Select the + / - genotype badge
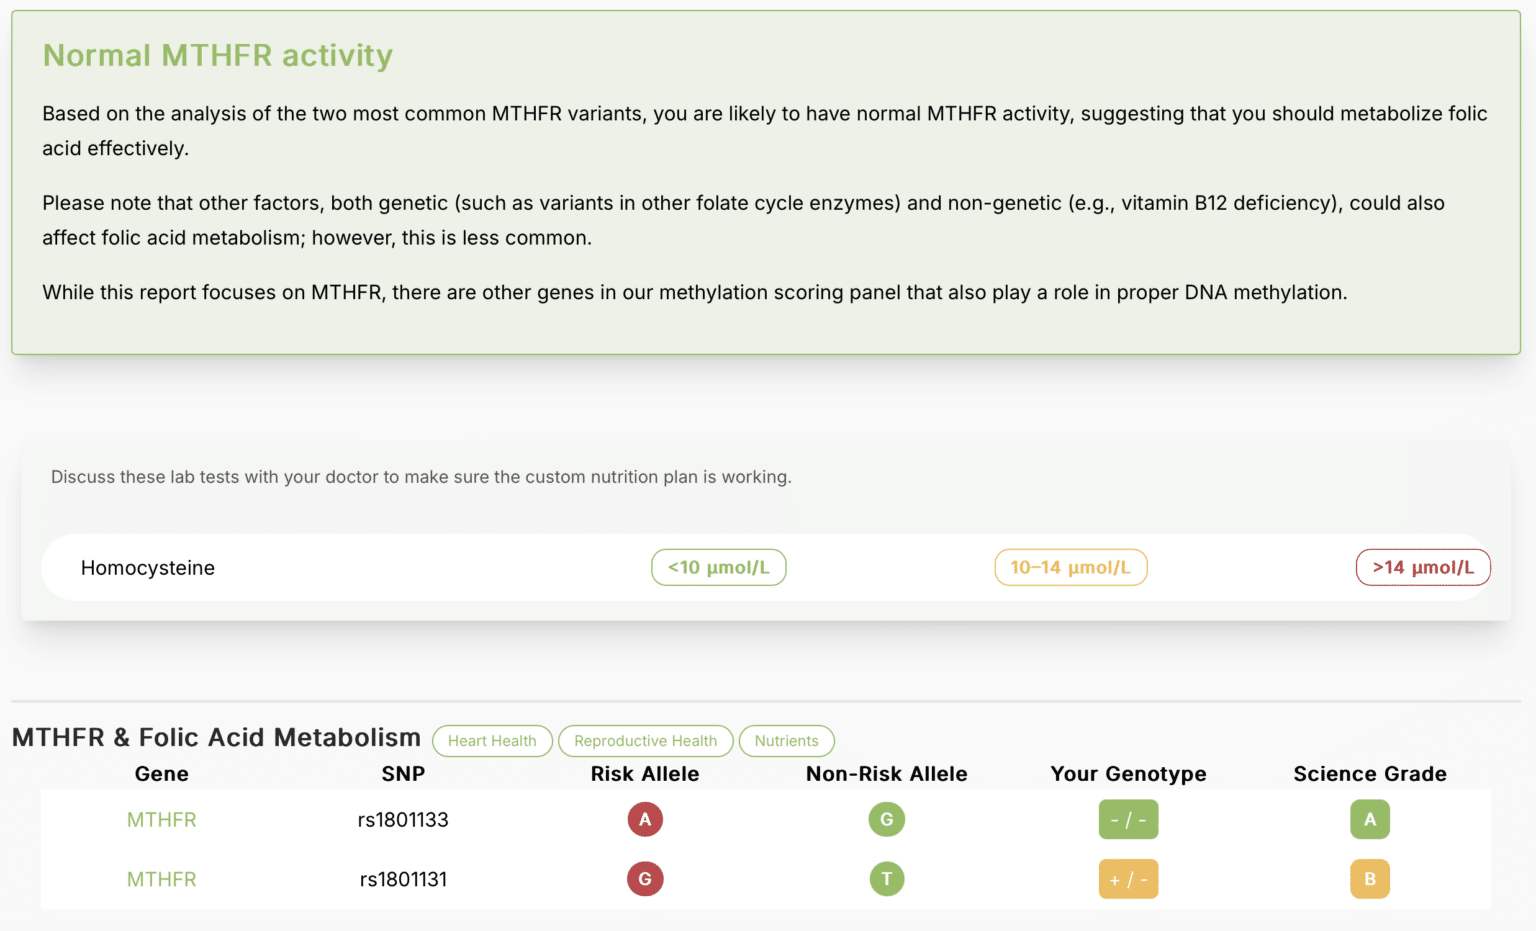The width and height of the screenshot is (1536, 931). [x=1128, y=879]
